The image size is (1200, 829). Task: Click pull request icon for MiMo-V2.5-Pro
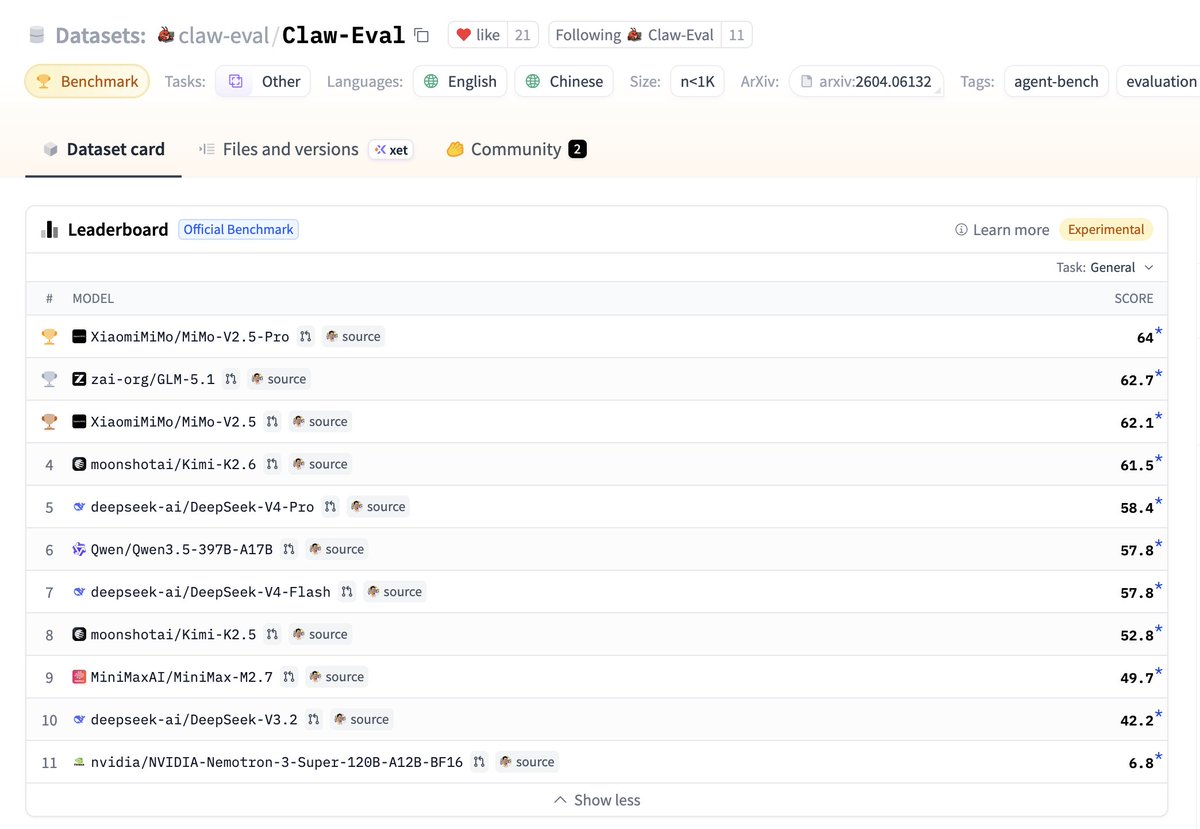click(306, 337)
